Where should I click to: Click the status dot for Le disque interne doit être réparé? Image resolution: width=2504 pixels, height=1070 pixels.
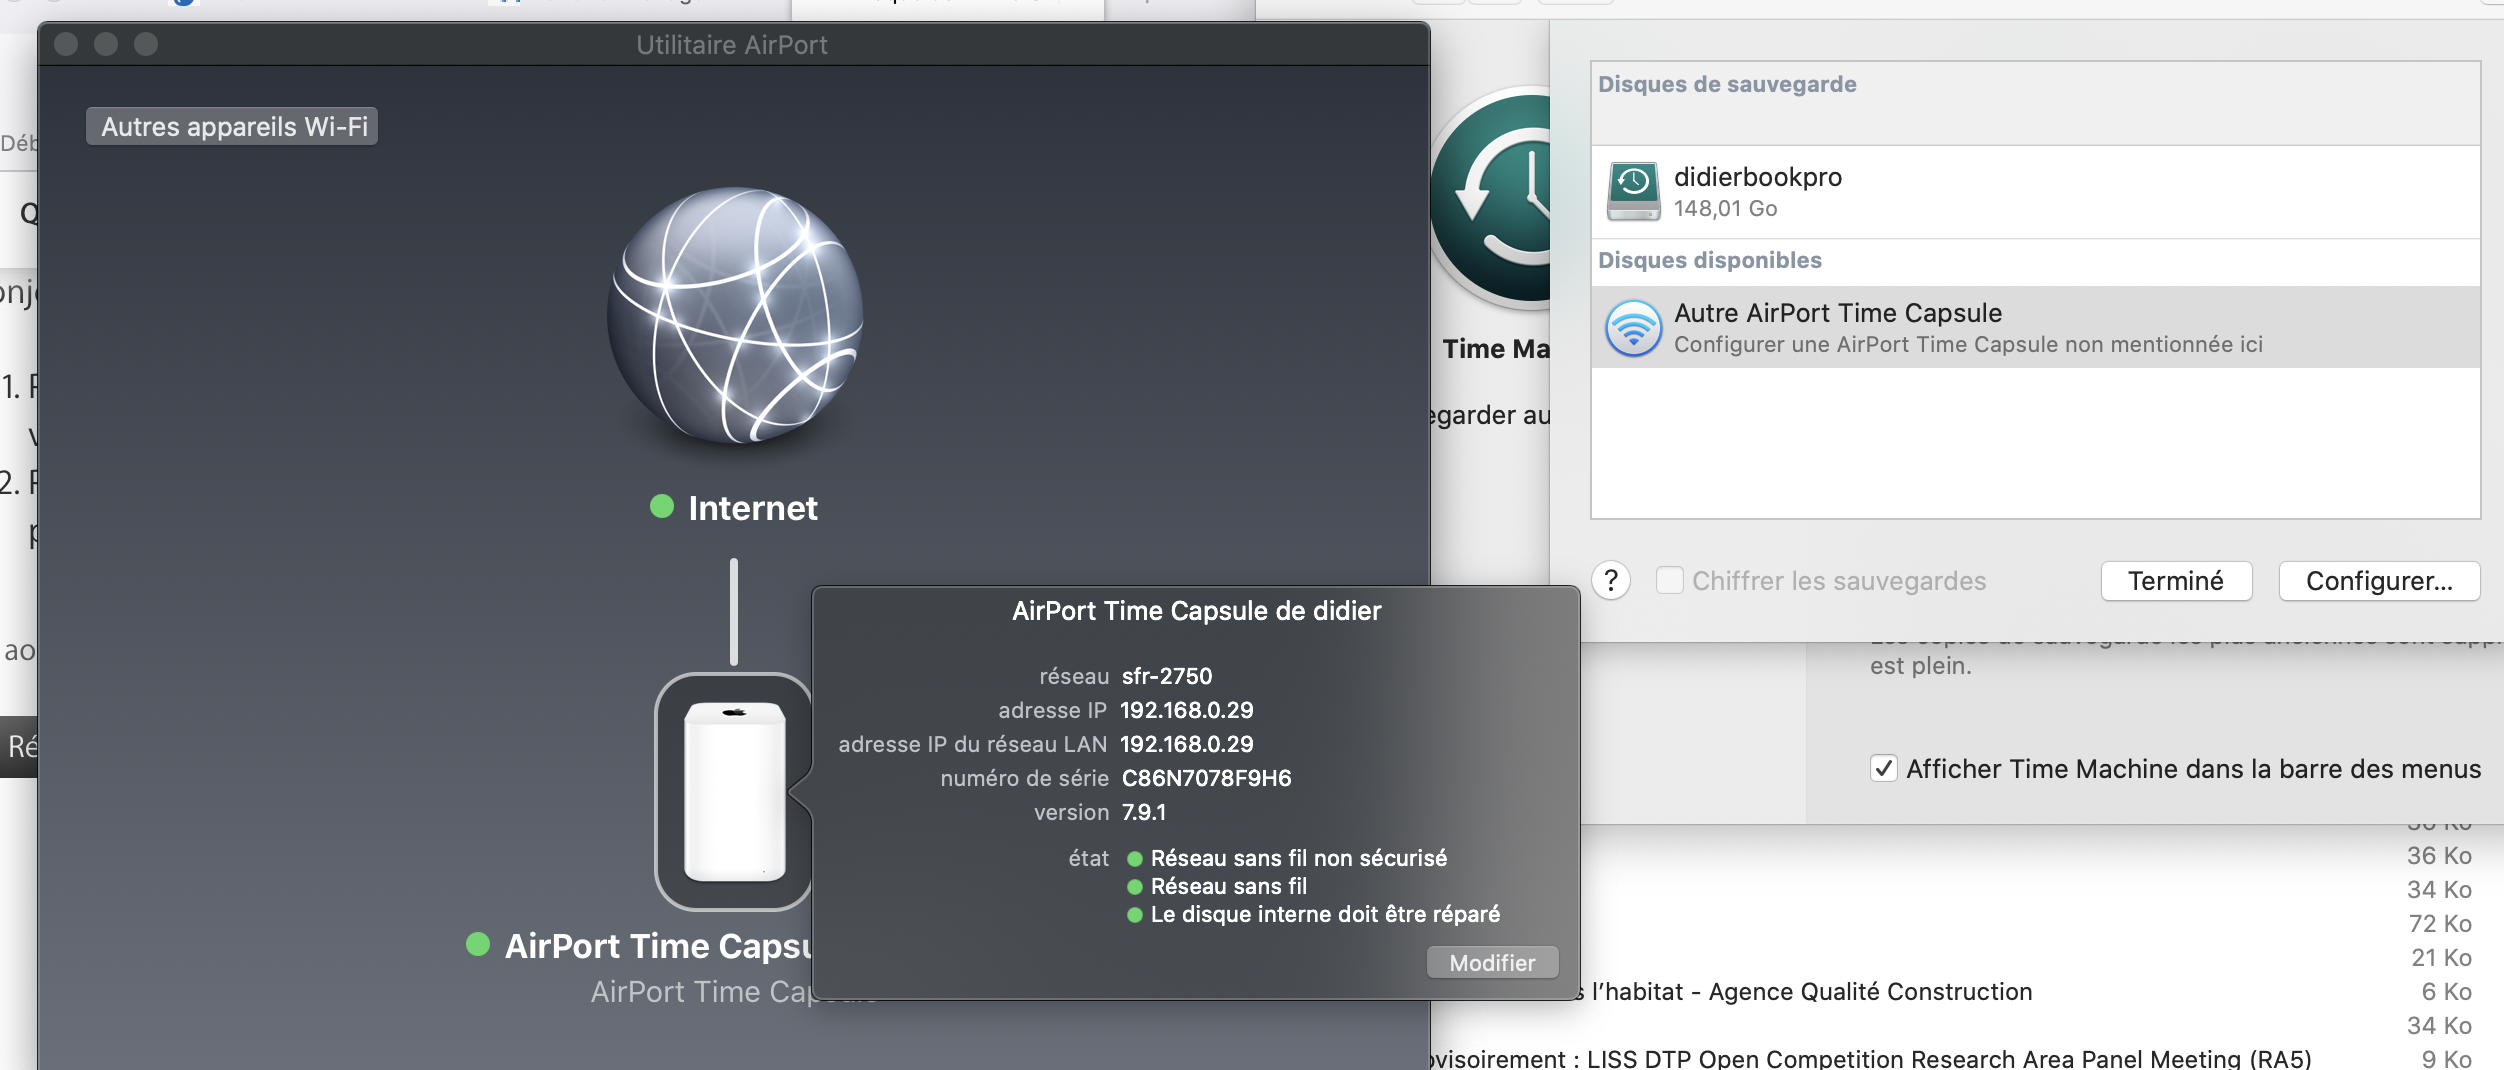tap(1135, 915)
